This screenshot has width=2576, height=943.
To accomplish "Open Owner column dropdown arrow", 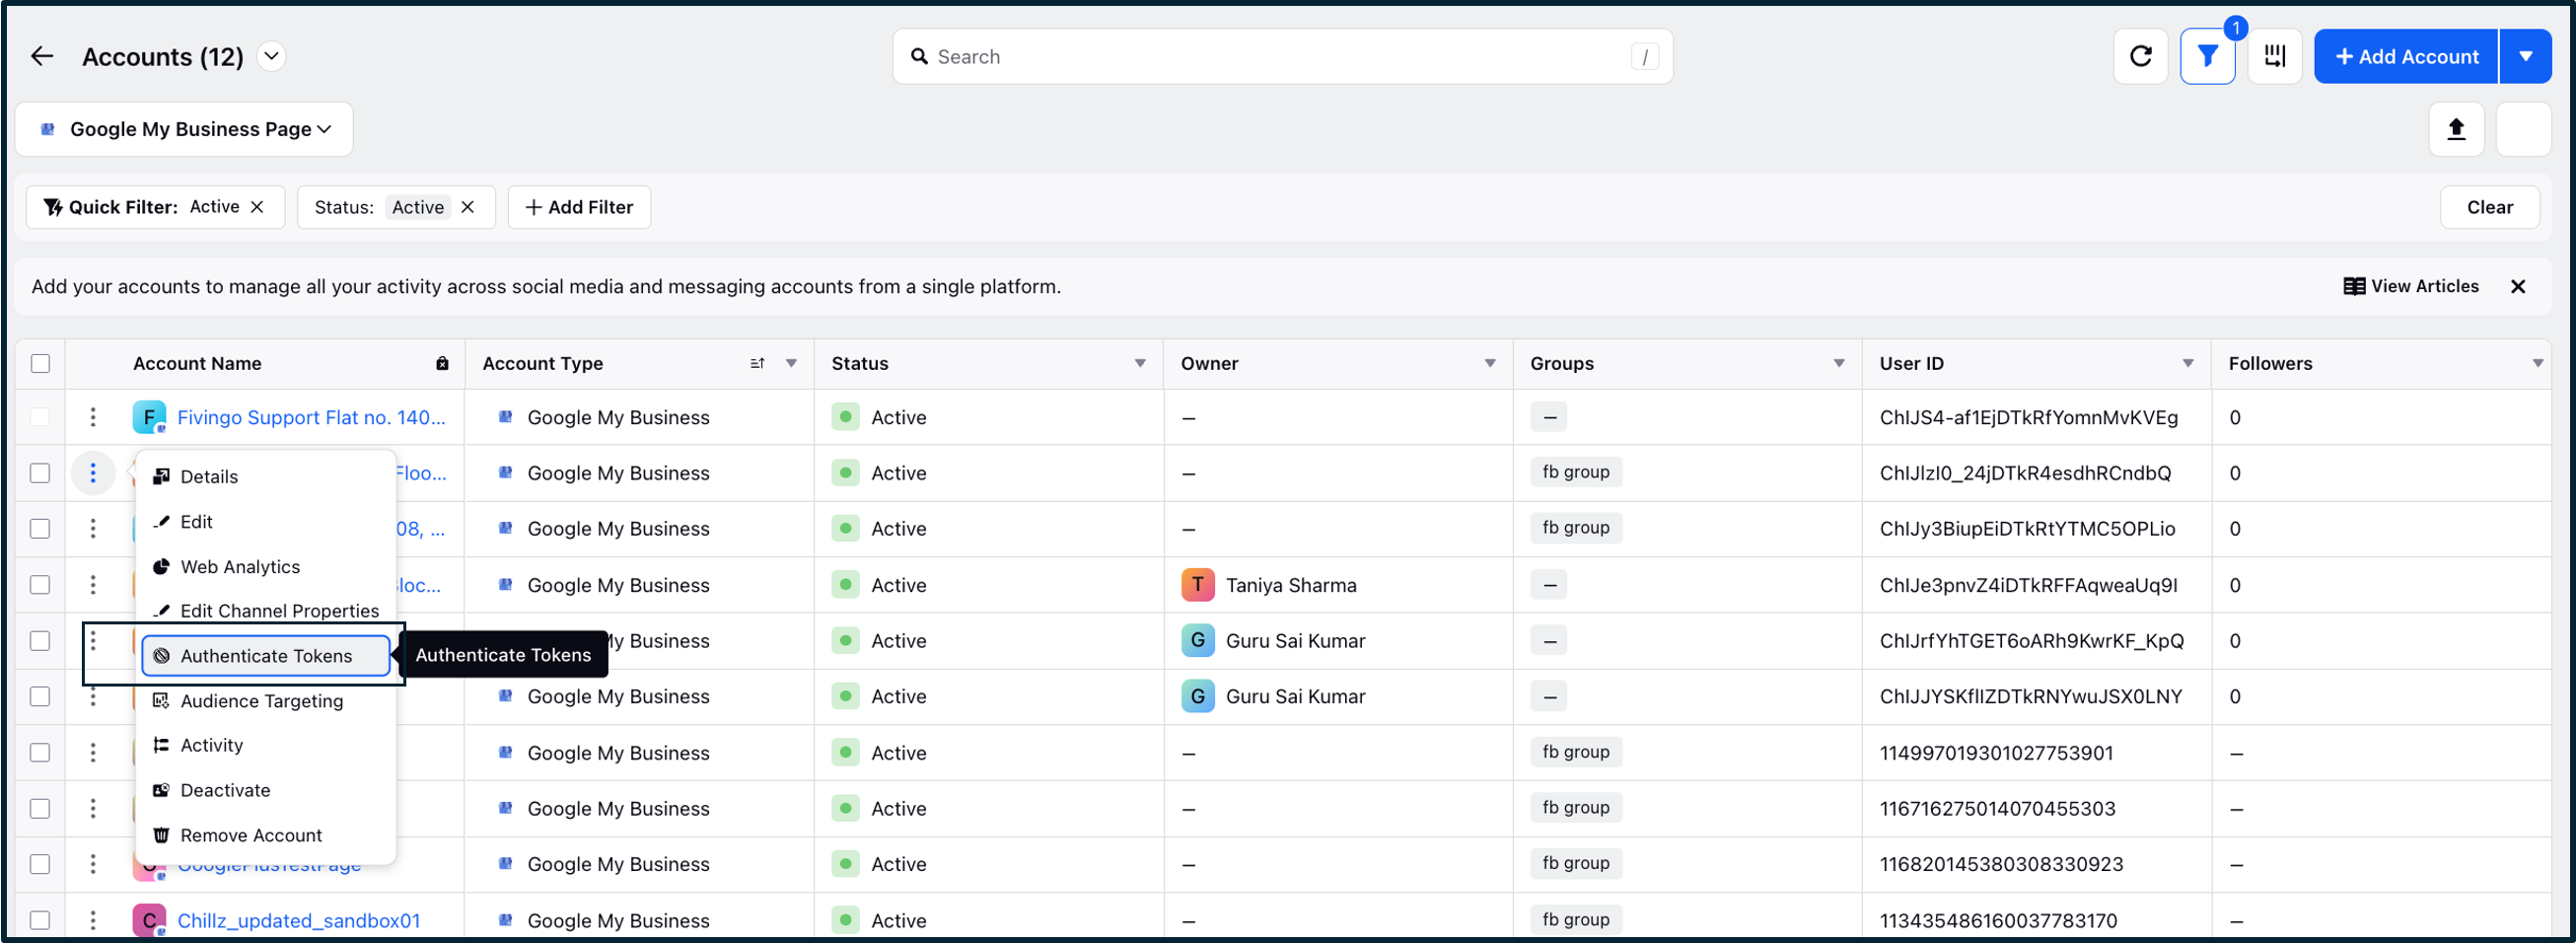I will (x=1490, y=364).
